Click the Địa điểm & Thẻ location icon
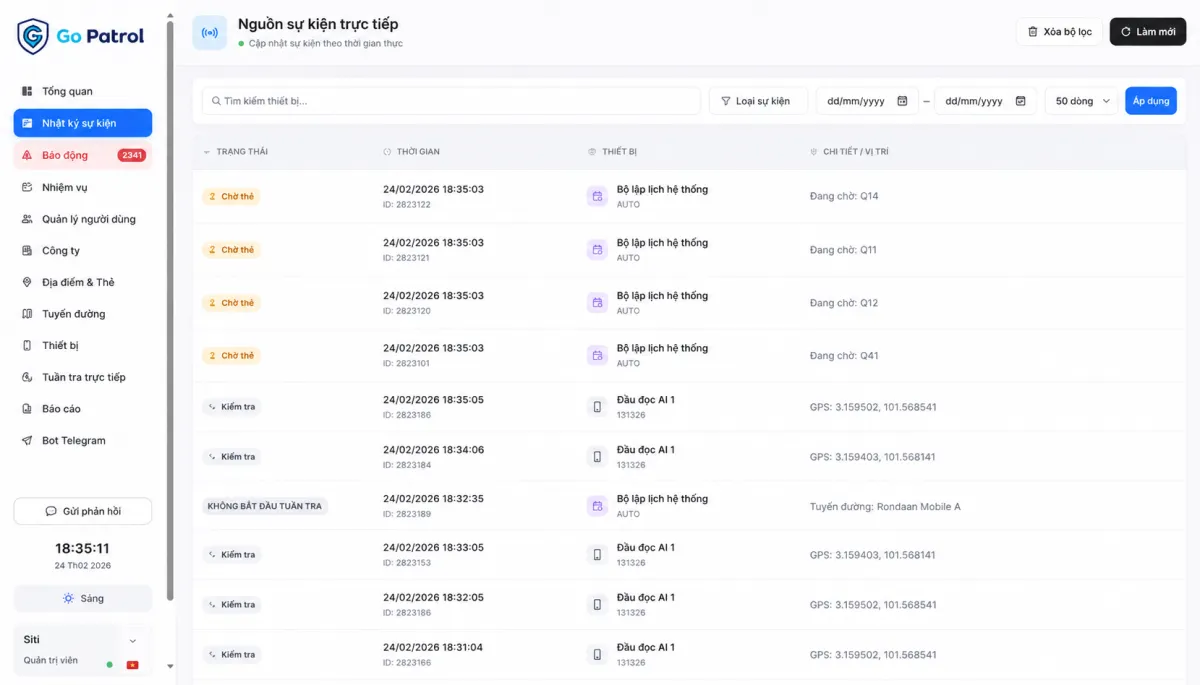 (x=27, y=282)
